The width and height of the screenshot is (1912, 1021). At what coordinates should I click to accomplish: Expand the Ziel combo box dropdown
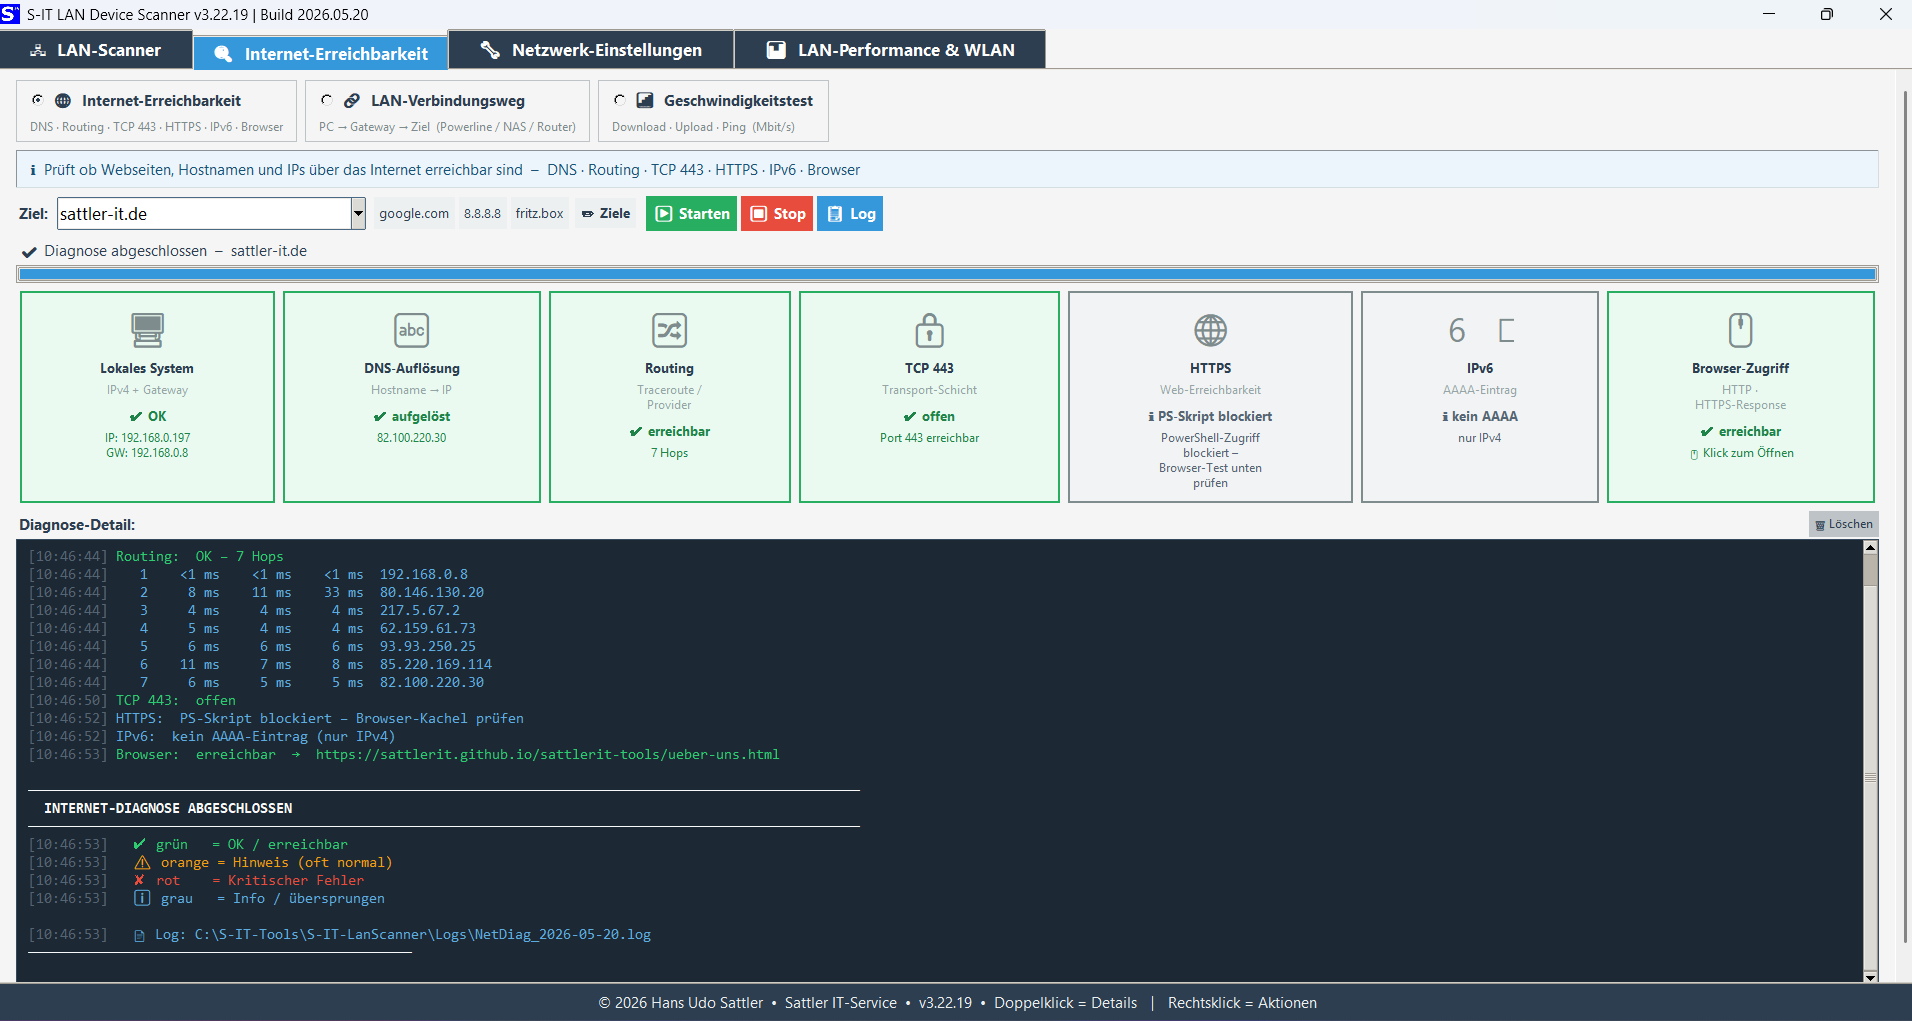coord(358,214)
